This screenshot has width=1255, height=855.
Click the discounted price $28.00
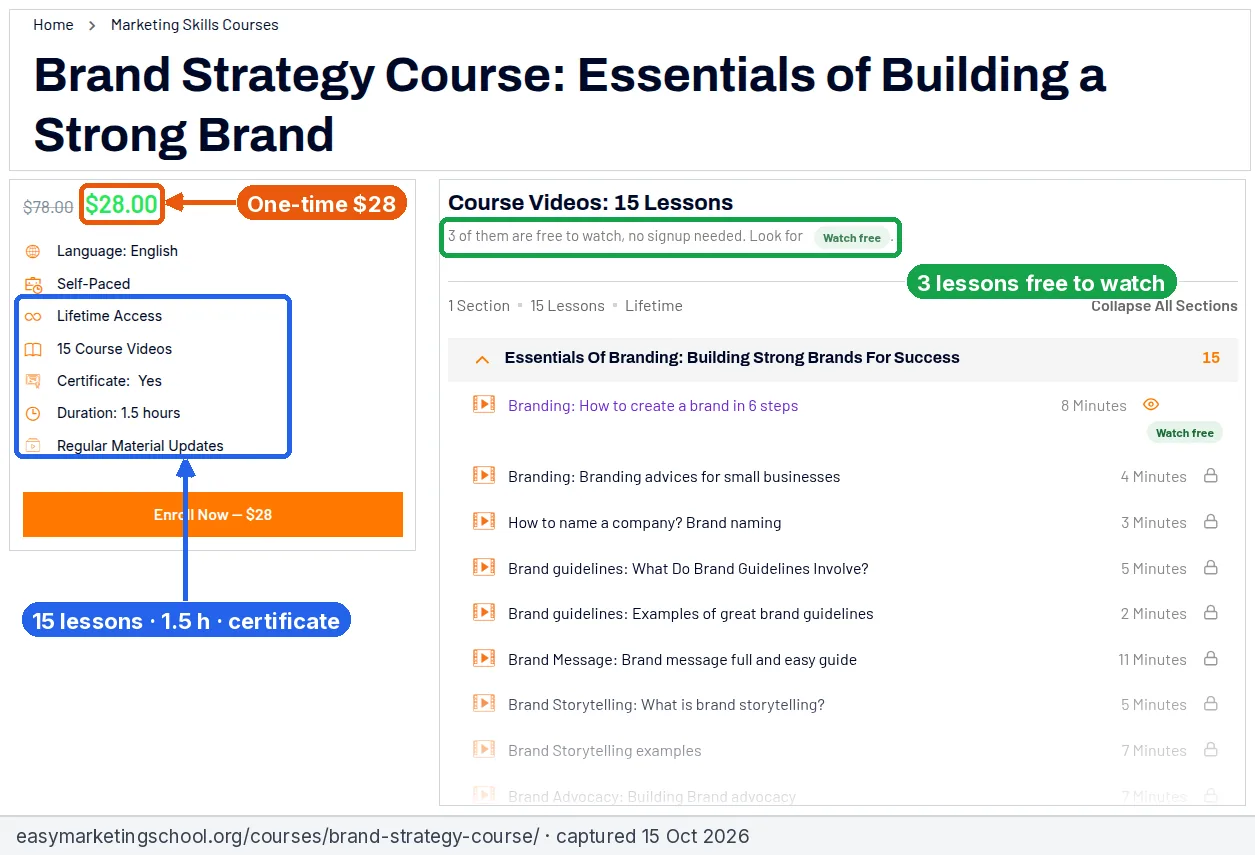[x=121, y=205]
